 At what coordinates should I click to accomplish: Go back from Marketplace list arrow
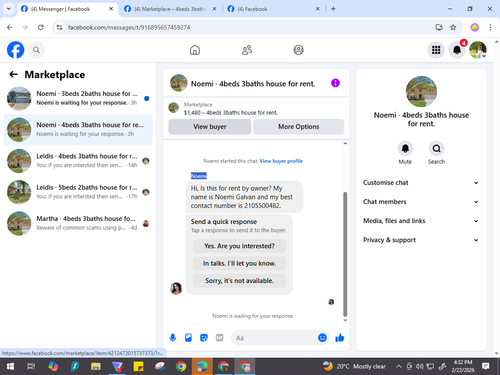click(x=13, y=74)
